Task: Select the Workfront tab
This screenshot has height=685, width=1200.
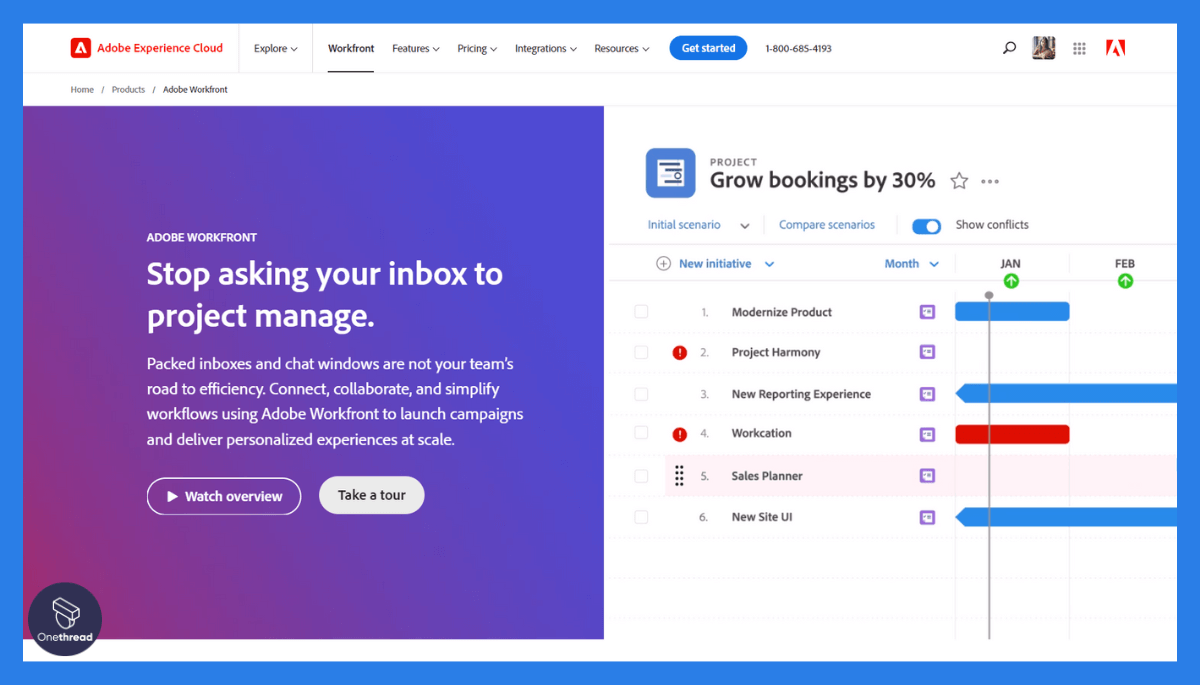Action: click(351, 48)
